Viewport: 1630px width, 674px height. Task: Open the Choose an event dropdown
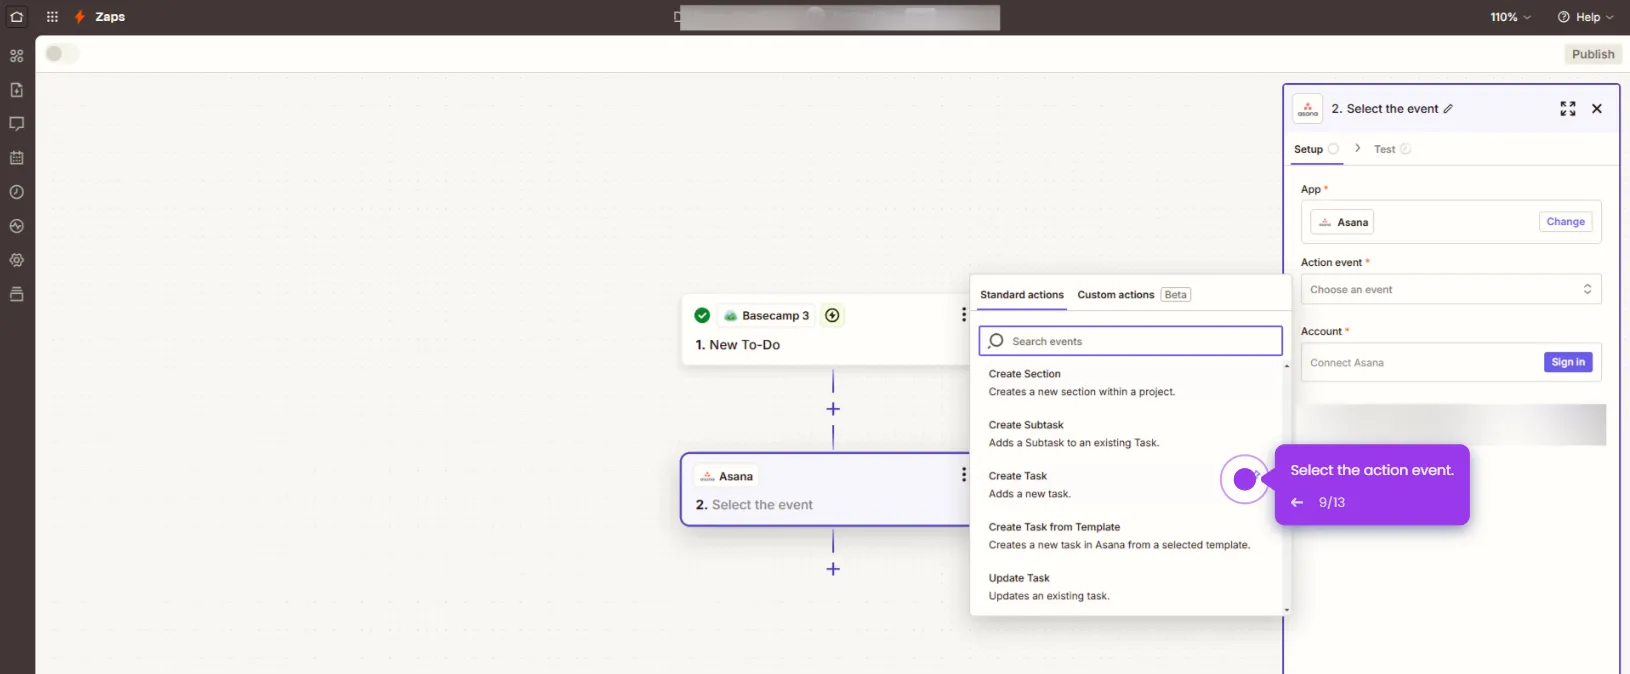1451,290
